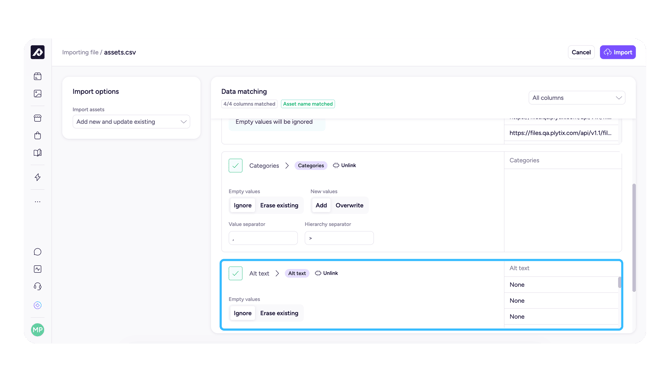The height and width of the screenshot is (382, 670).
Task: Unlink the Alt text attribute mapping
Action: (x=326, y=273)
